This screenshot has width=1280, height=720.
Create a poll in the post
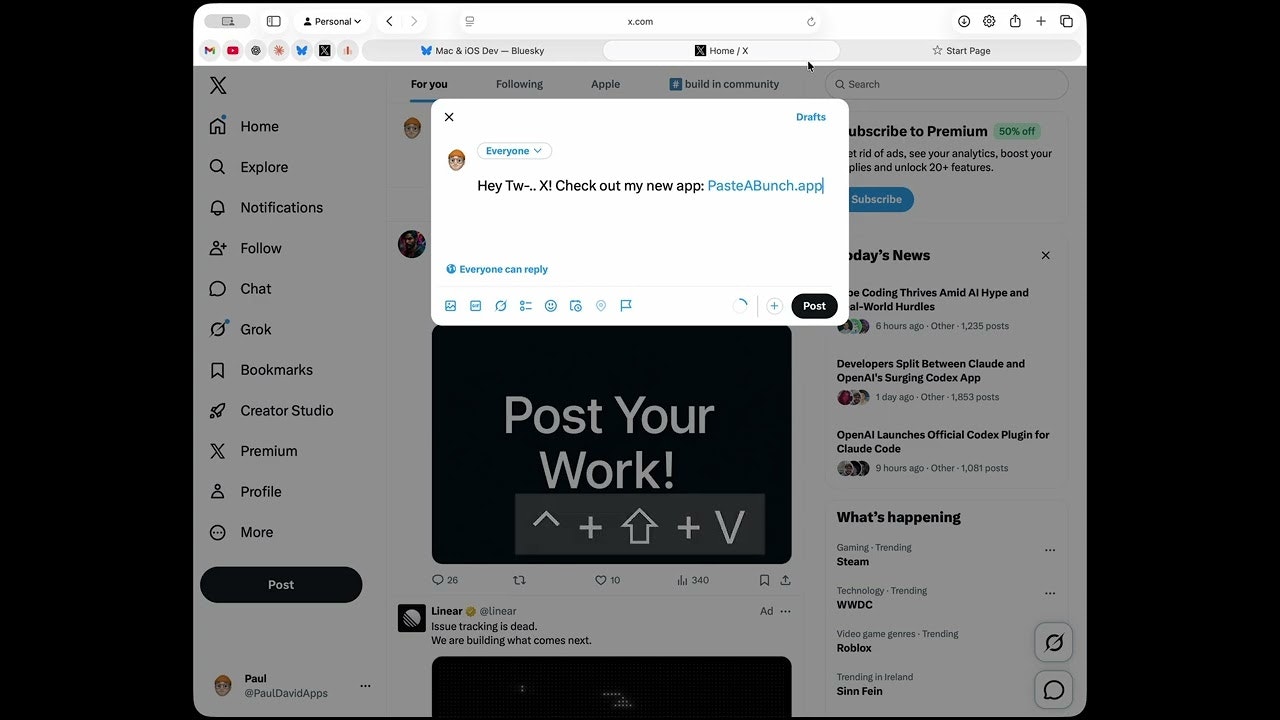pyautogui.click(x=526, y=306)
